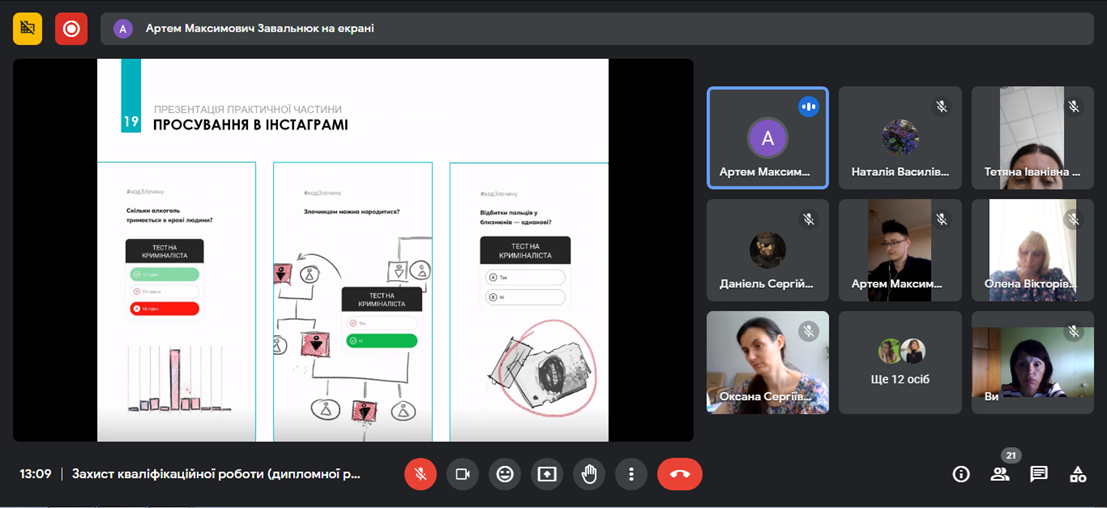Leave the call with the red hang-up button

[x=680, y=474]
